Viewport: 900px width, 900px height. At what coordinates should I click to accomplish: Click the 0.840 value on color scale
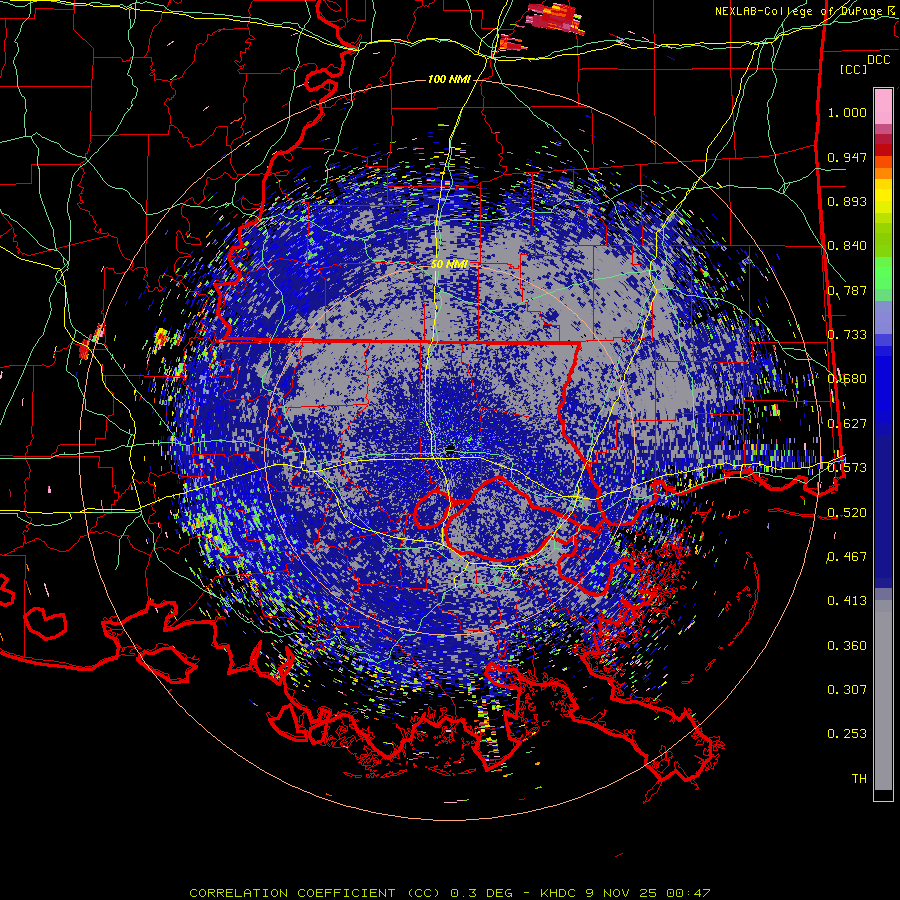[847, 246]
